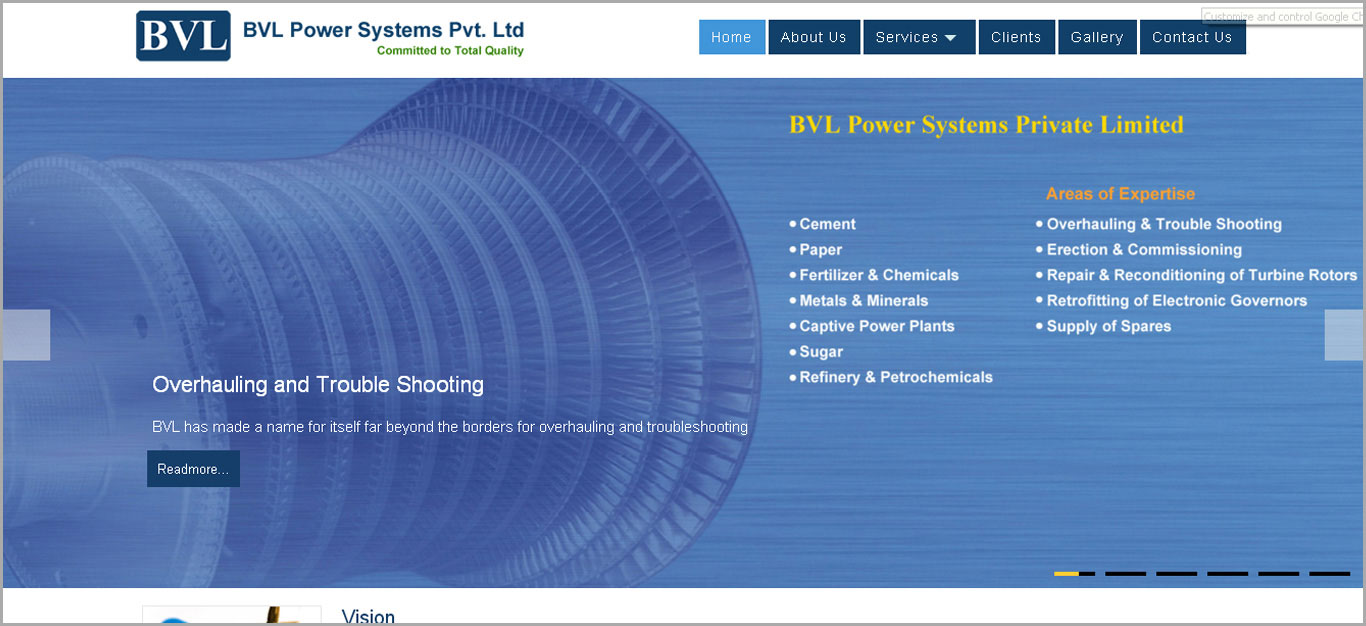Click the BVL Power Systems Pvt. Ltd title

(383, 30)
